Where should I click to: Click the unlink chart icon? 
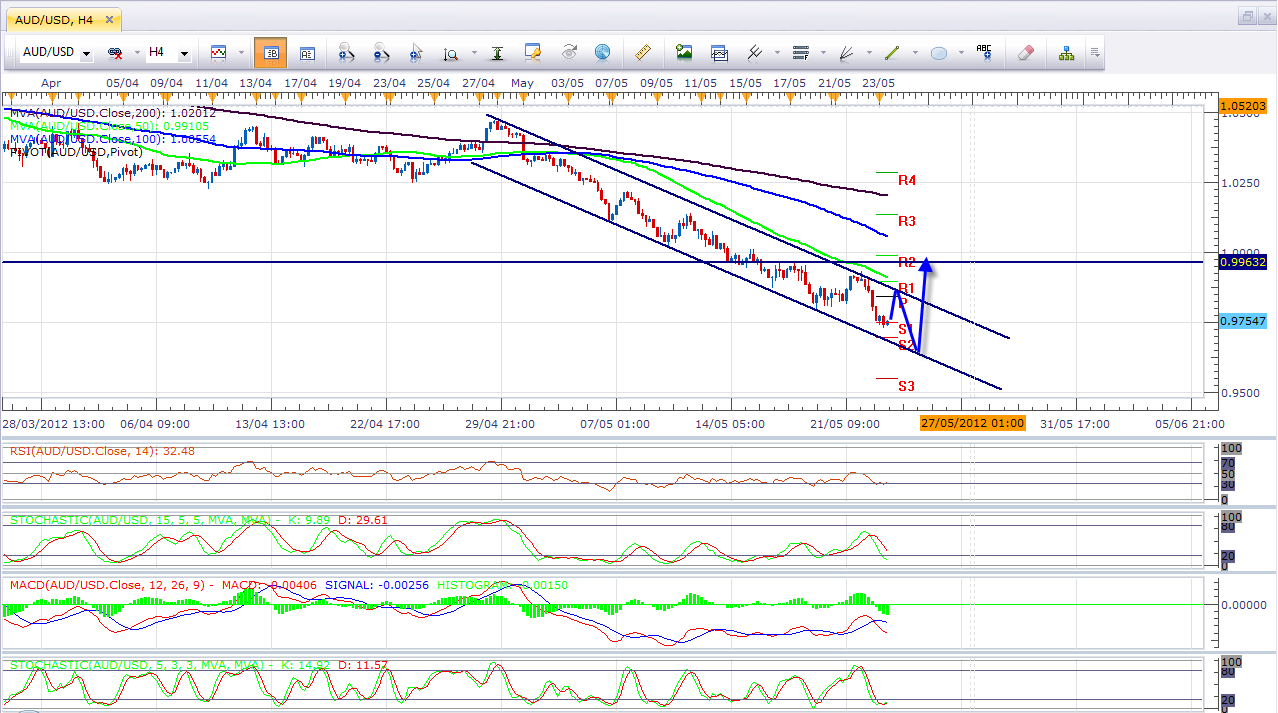click(115, 53)
